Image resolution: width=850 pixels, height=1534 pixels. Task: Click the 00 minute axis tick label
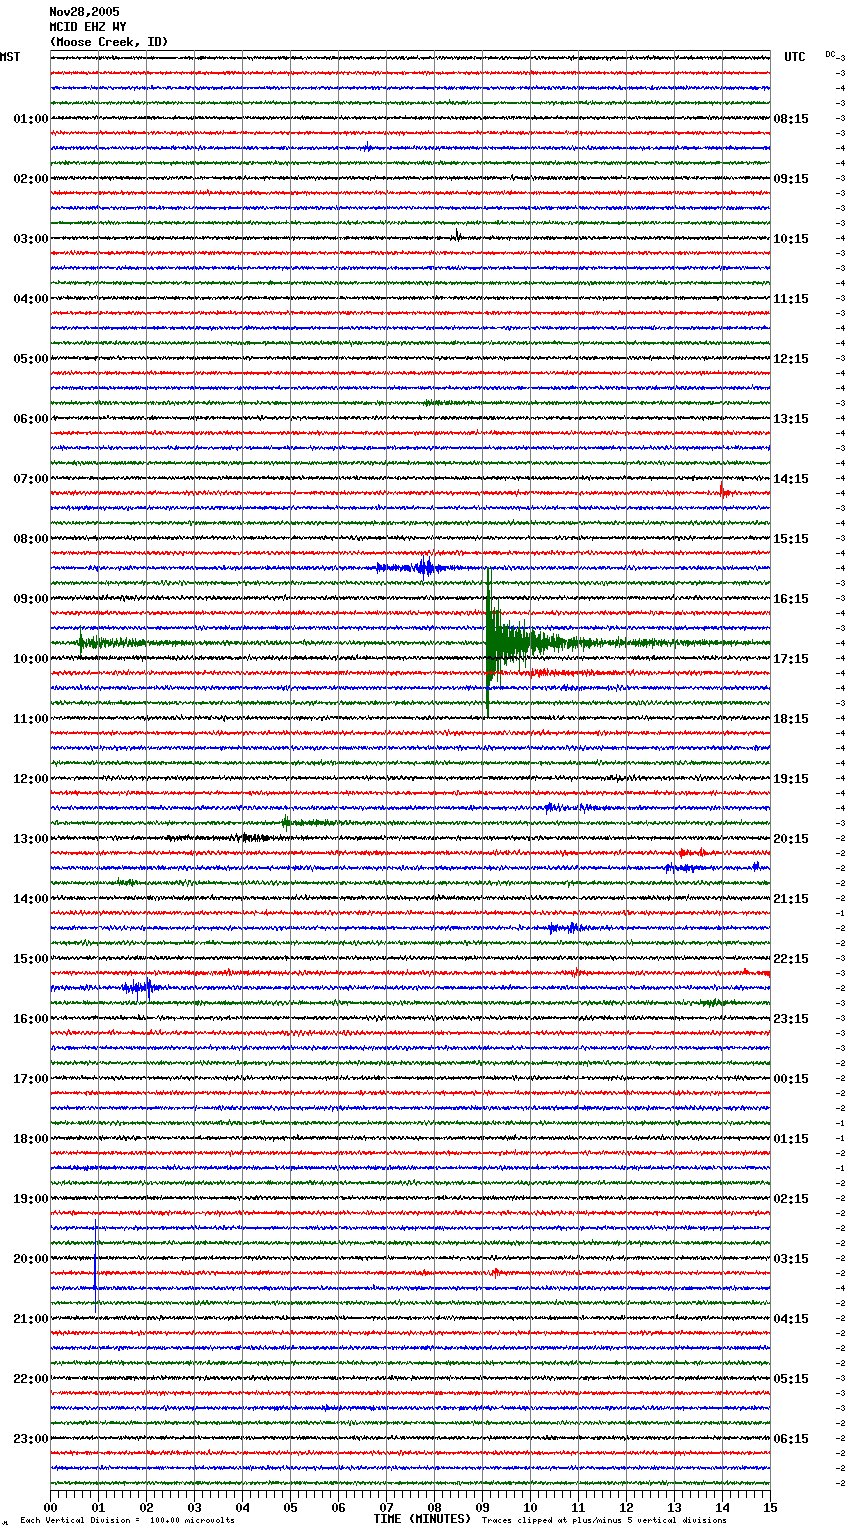pos(50,1507)
